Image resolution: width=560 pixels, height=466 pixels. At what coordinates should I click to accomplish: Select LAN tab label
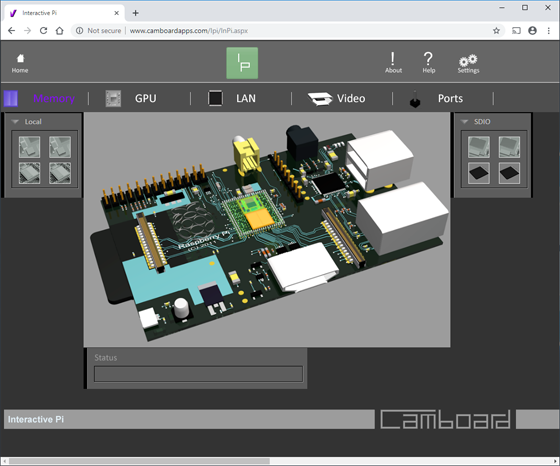coord(246,99)
